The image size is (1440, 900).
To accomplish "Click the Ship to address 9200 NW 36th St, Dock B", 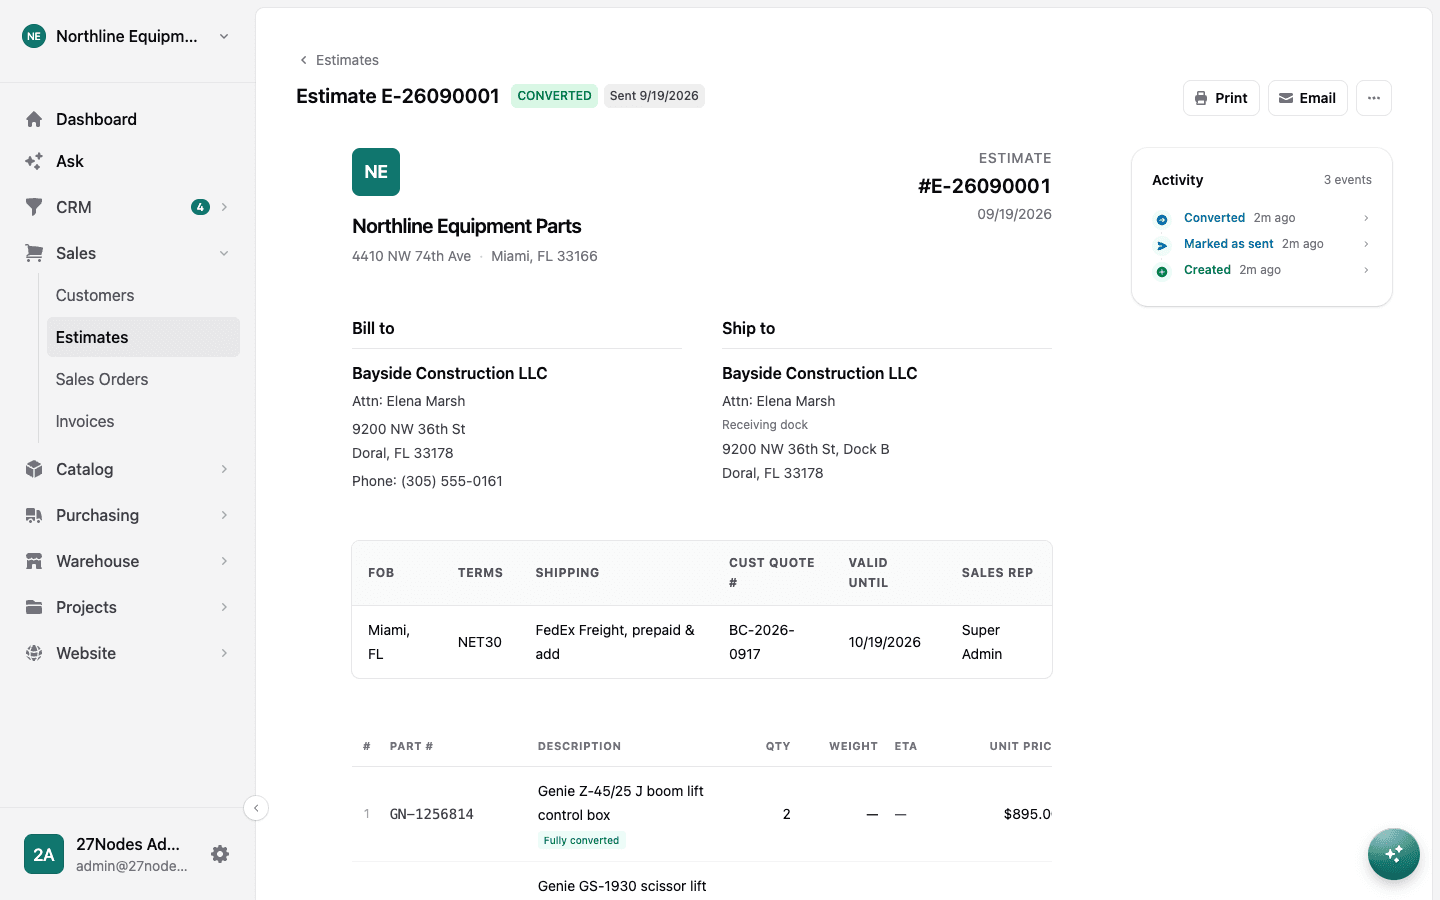I will (x=806, y=449).
